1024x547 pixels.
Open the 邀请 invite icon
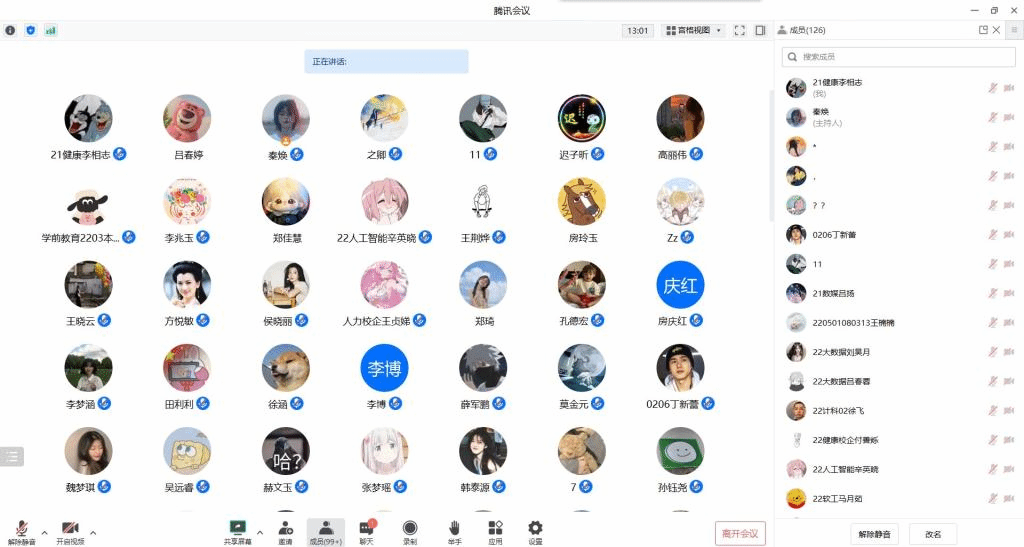pyautogui.click(x=285, y=529)
